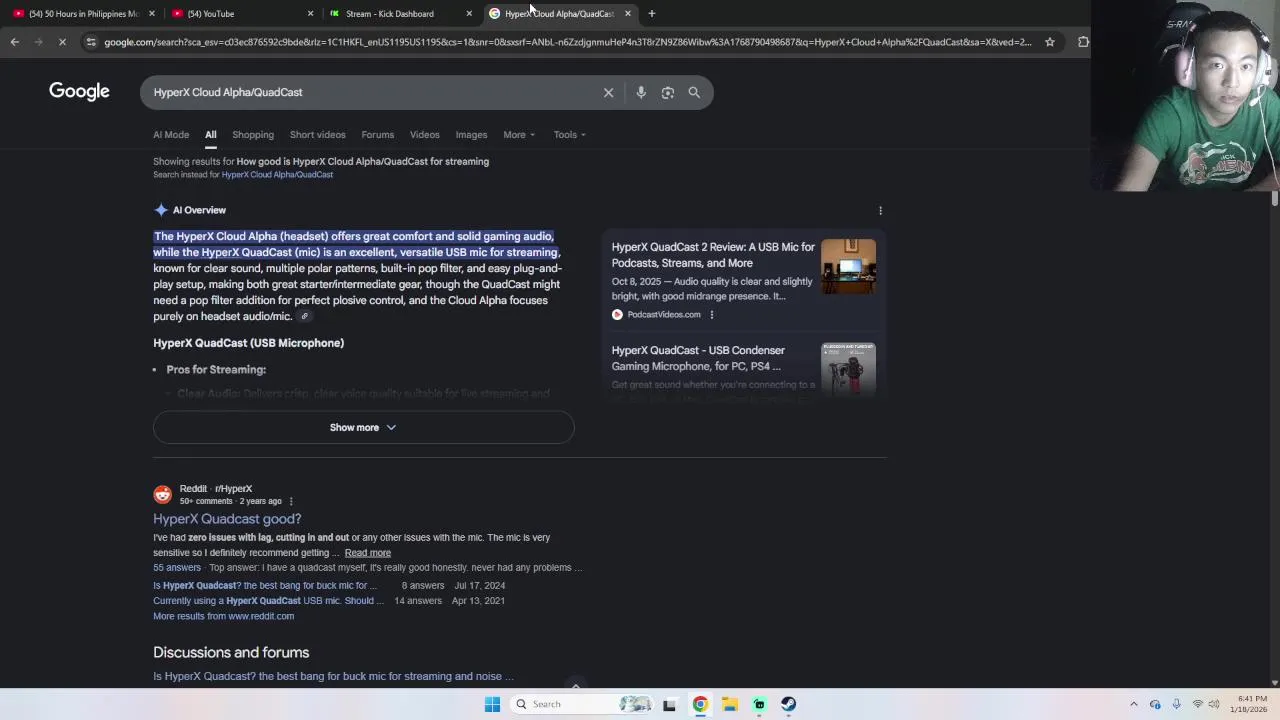The image size is (1280, 720).
Task: Stop loading the page
Action: click(x=62, y=42)
